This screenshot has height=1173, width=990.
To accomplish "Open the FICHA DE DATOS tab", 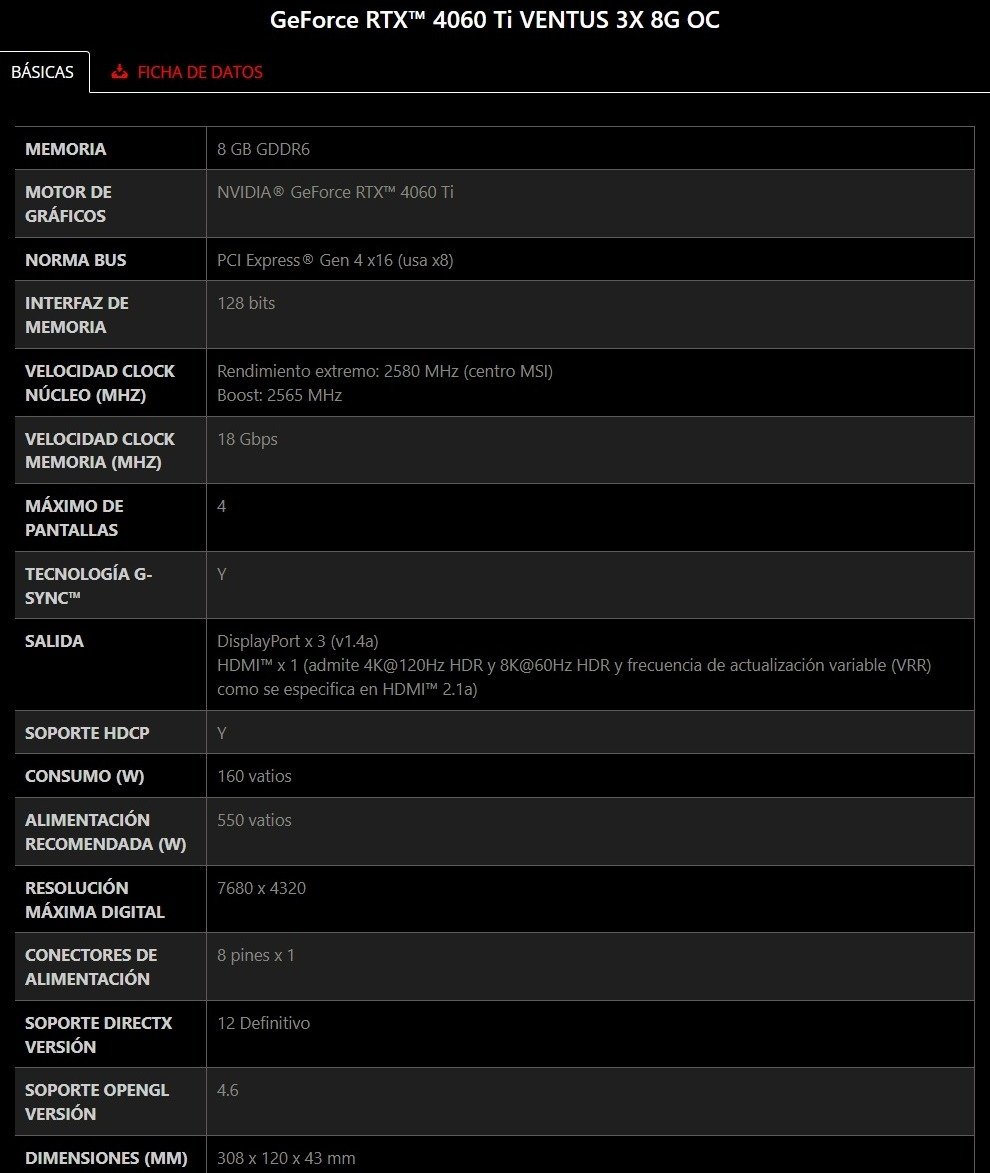I will pyautogui.click(x=199, y=72).
